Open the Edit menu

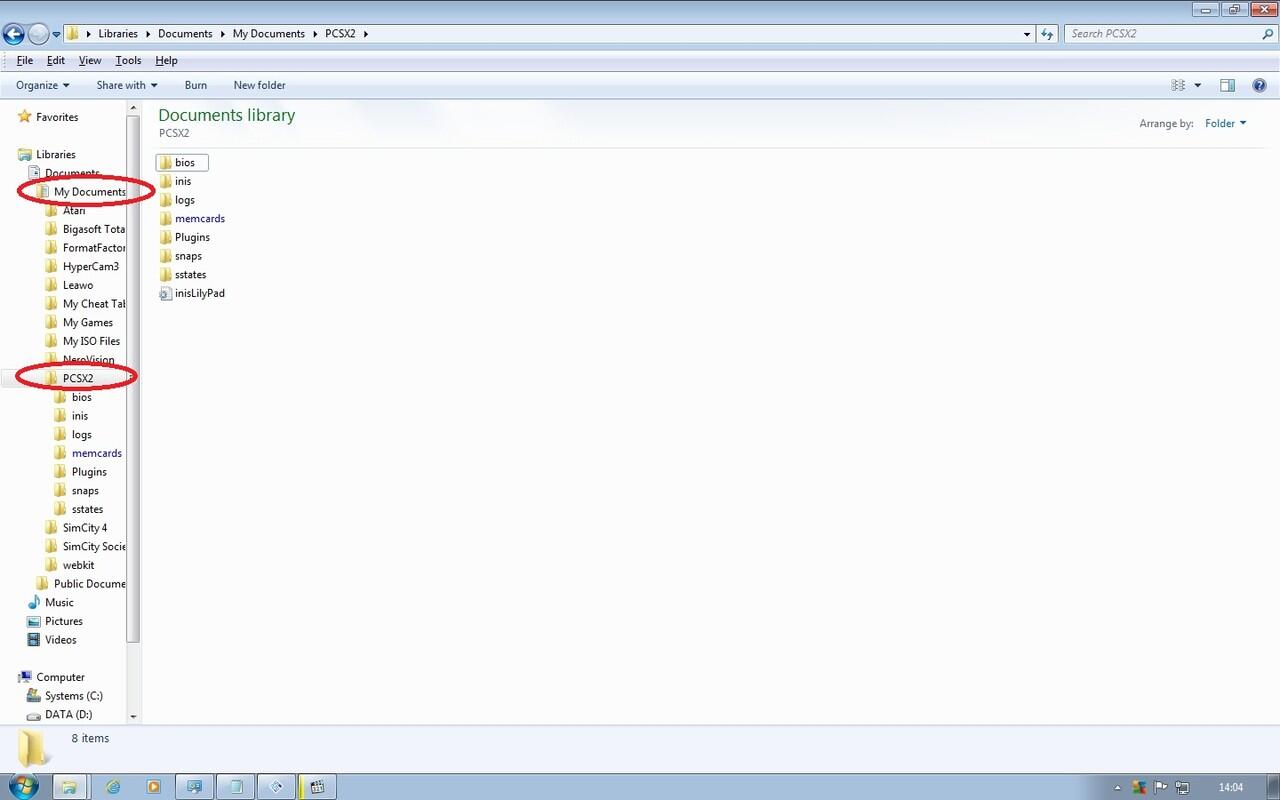pyautogui.click(x=56, y=61)
